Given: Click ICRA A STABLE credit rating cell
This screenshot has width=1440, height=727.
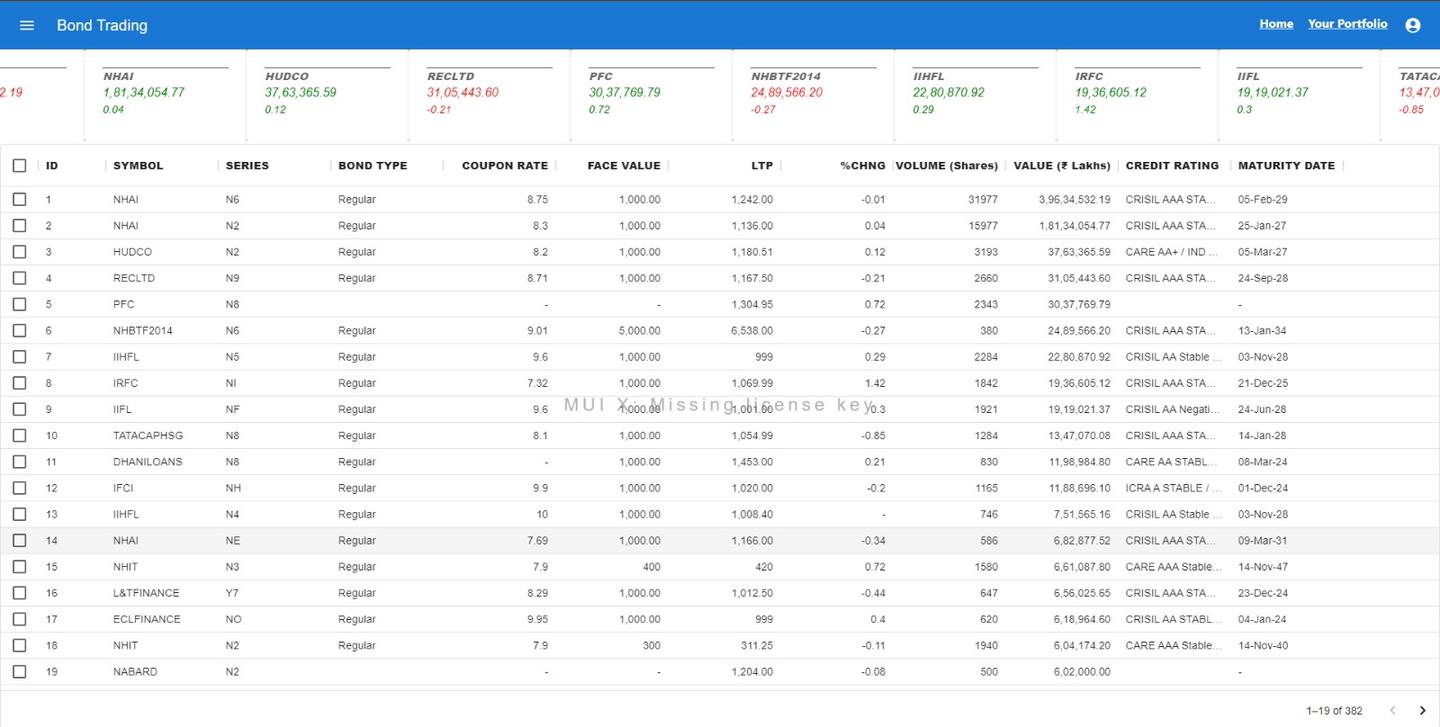Looking at the screenshot, I should (x=1173, y=488).
